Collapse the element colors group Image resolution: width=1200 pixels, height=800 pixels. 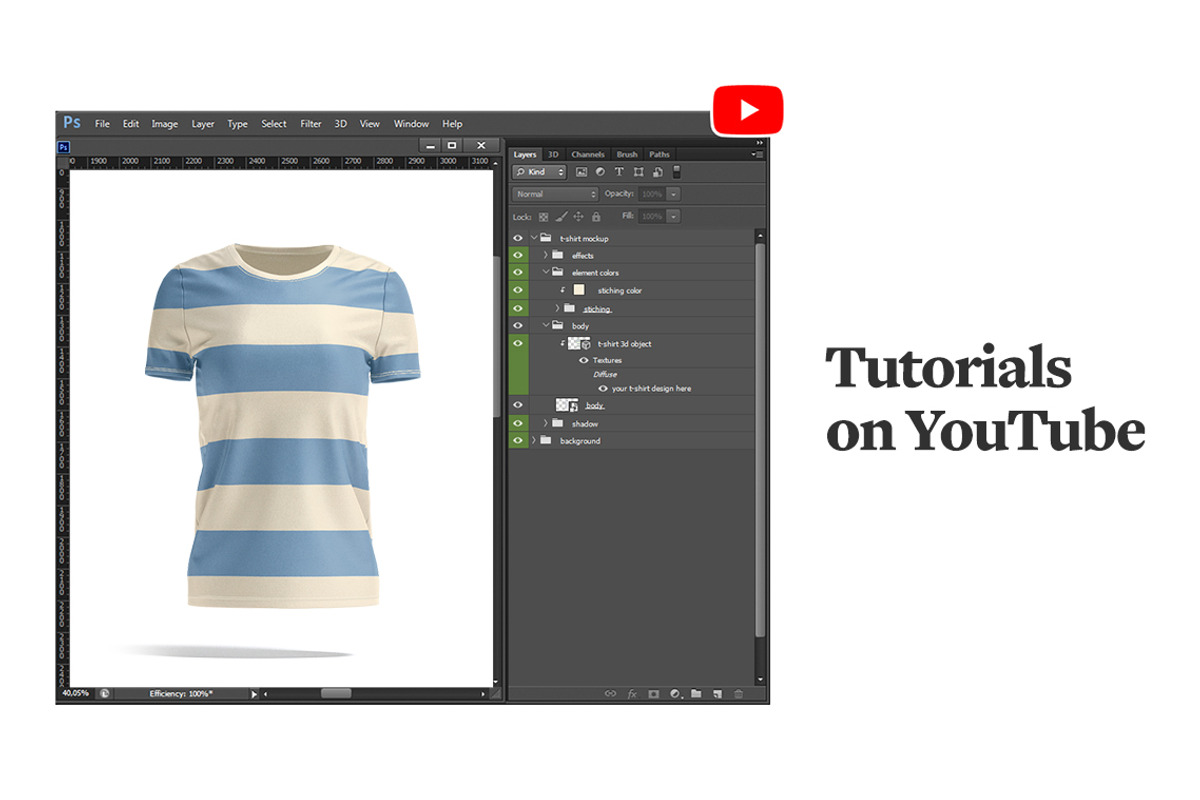546,272
